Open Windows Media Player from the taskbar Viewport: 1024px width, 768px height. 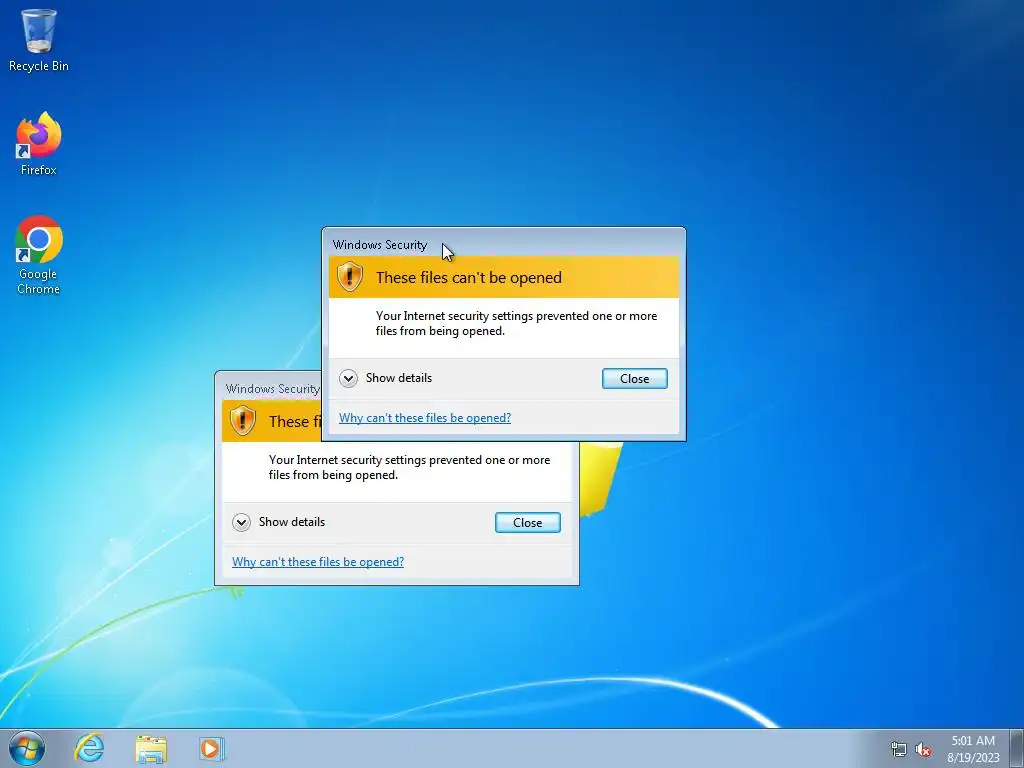(211, 748)
